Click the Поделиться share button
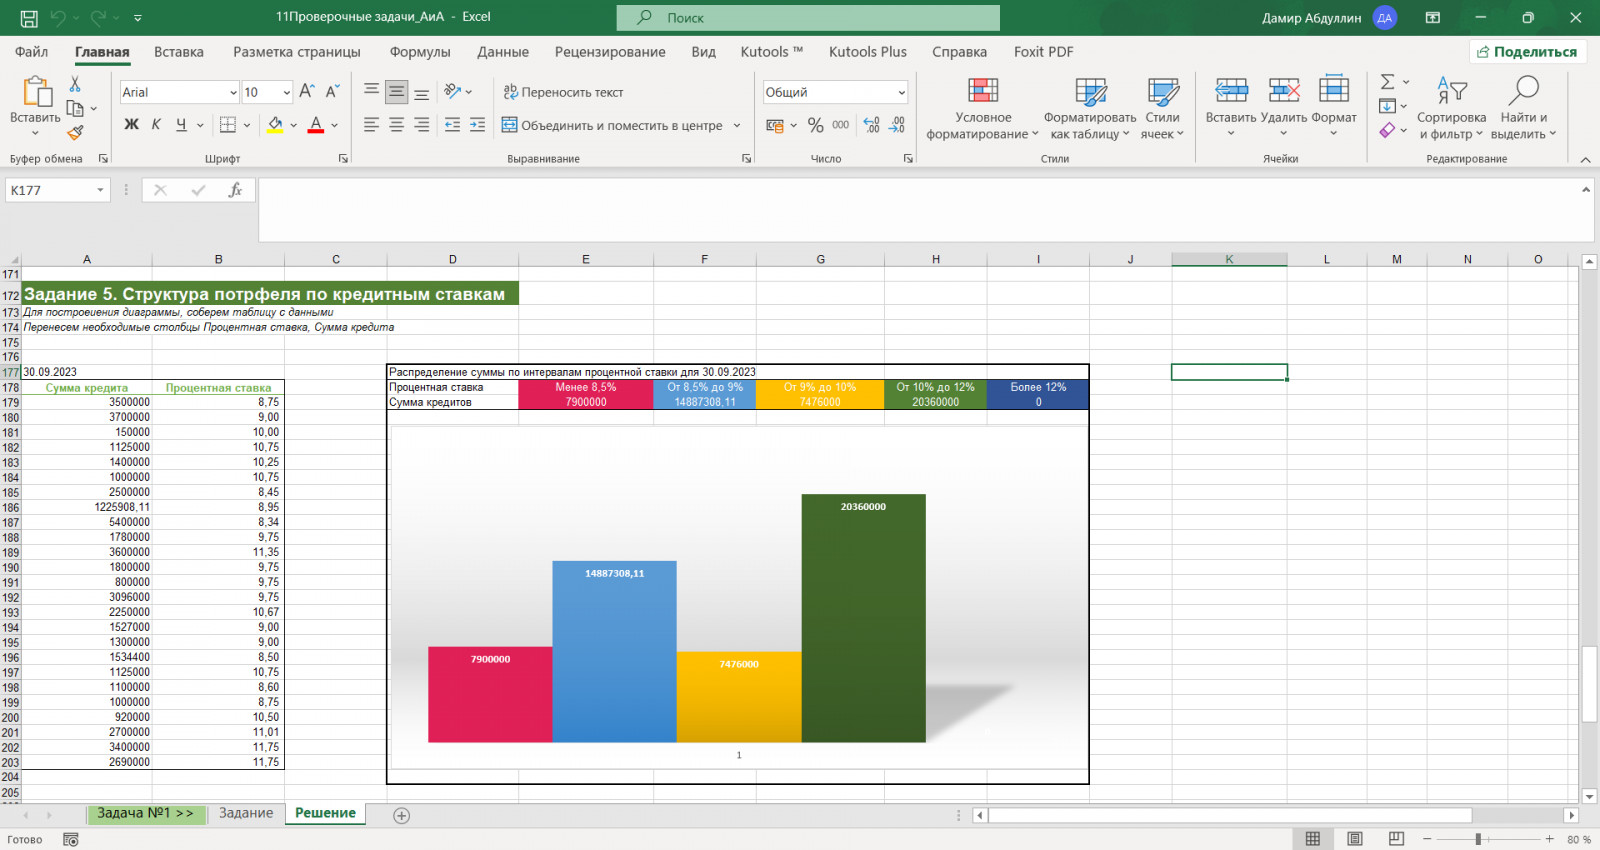The width and height of the screenshot is (1600, 850). point(1527,52)
